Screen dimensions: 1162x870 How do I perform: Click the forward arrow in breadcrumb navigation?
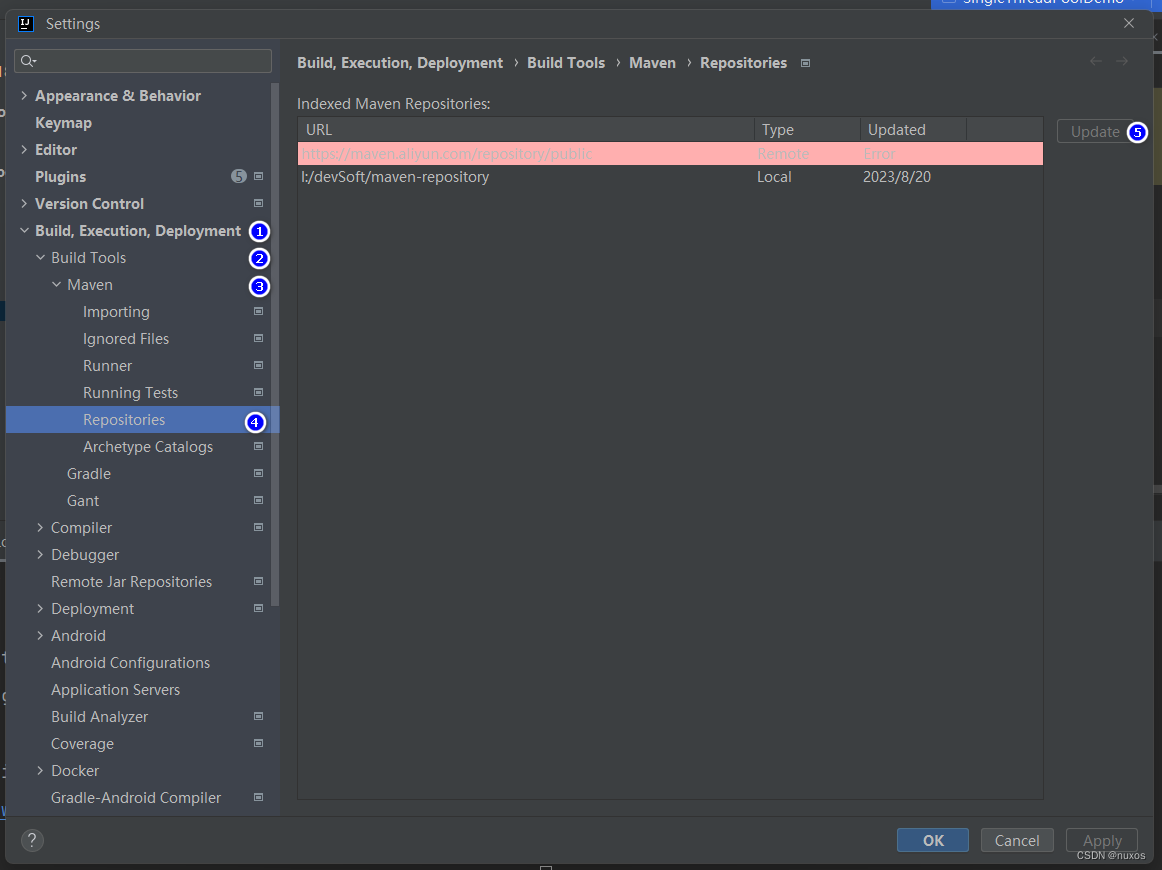click(1122, 61)
